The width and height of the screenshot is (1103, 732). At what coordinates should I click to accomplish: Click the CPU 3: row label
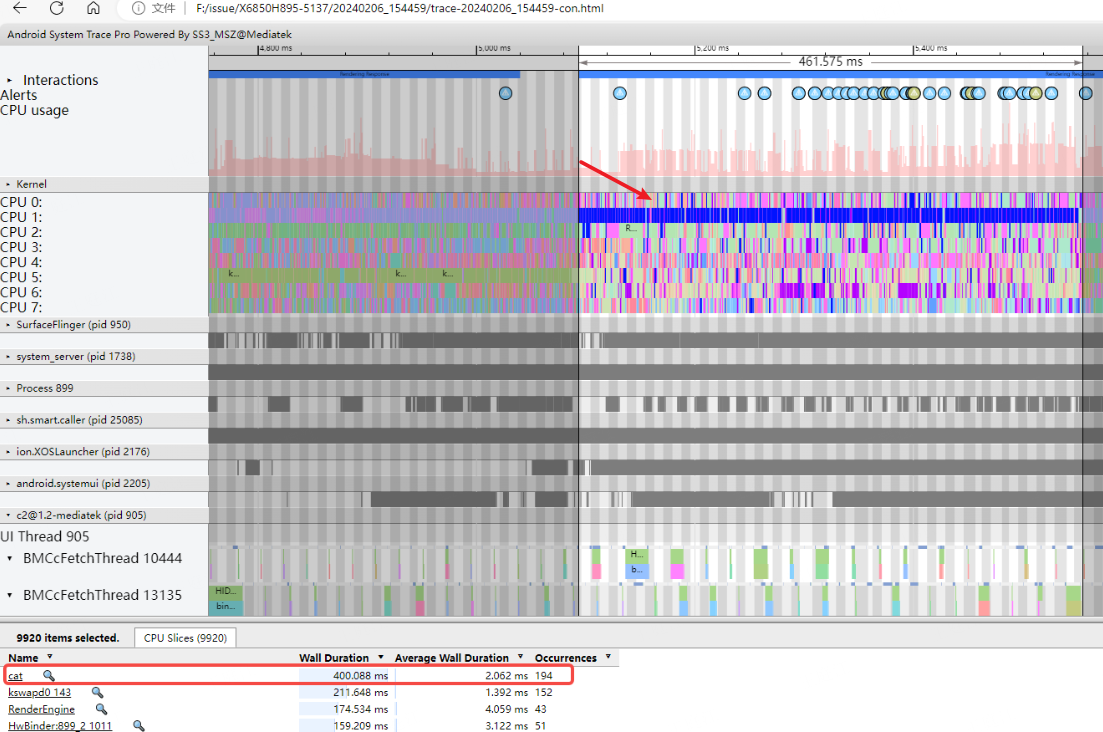(x=21, y=248)
